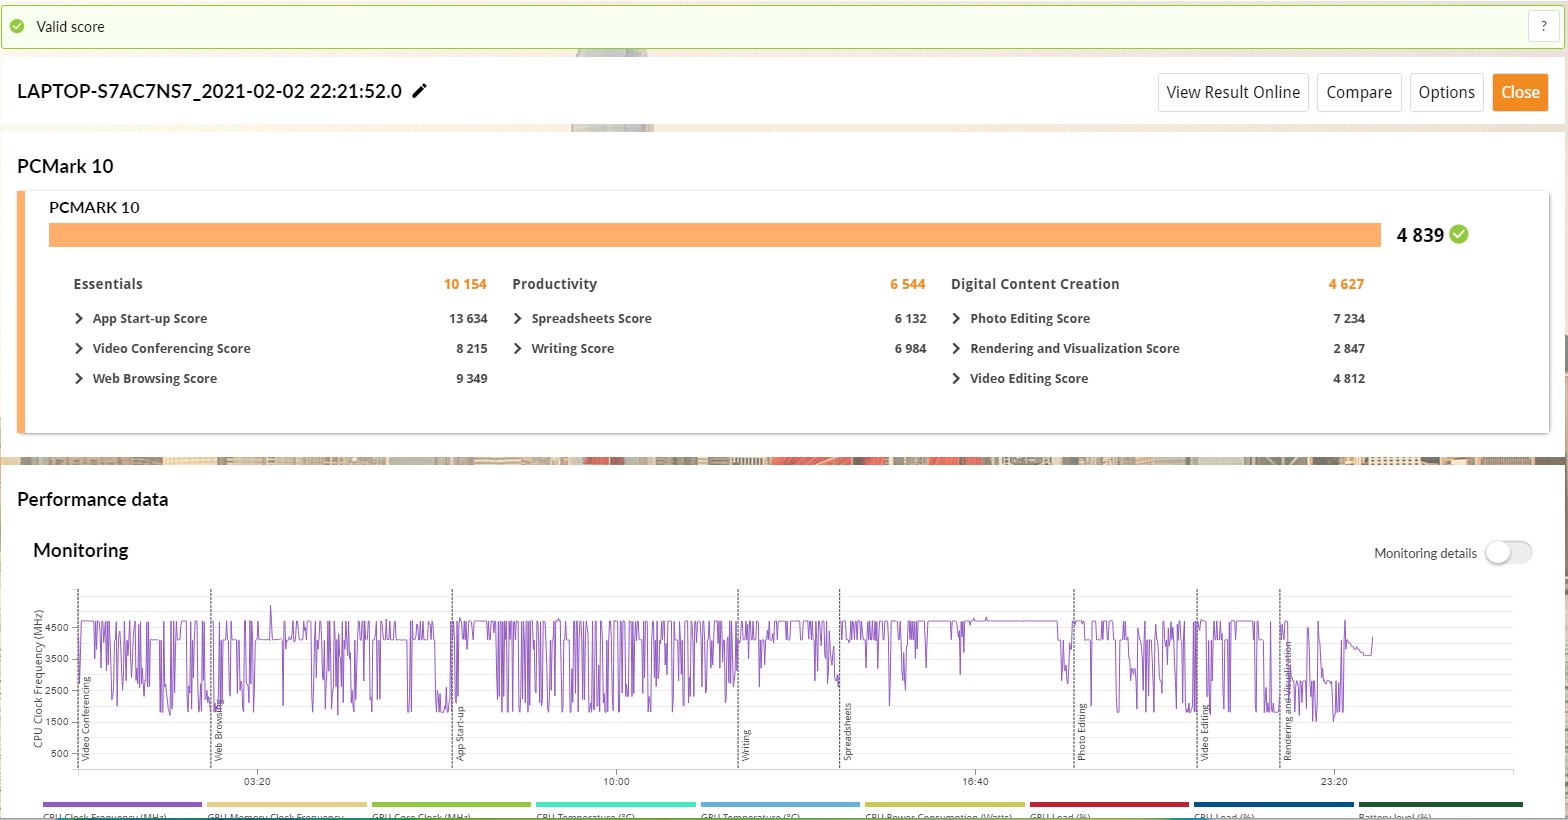Expand Spreadsheets Score breakdown
The height and width of the screenshot is (820, 1568).
click(518, 319)
